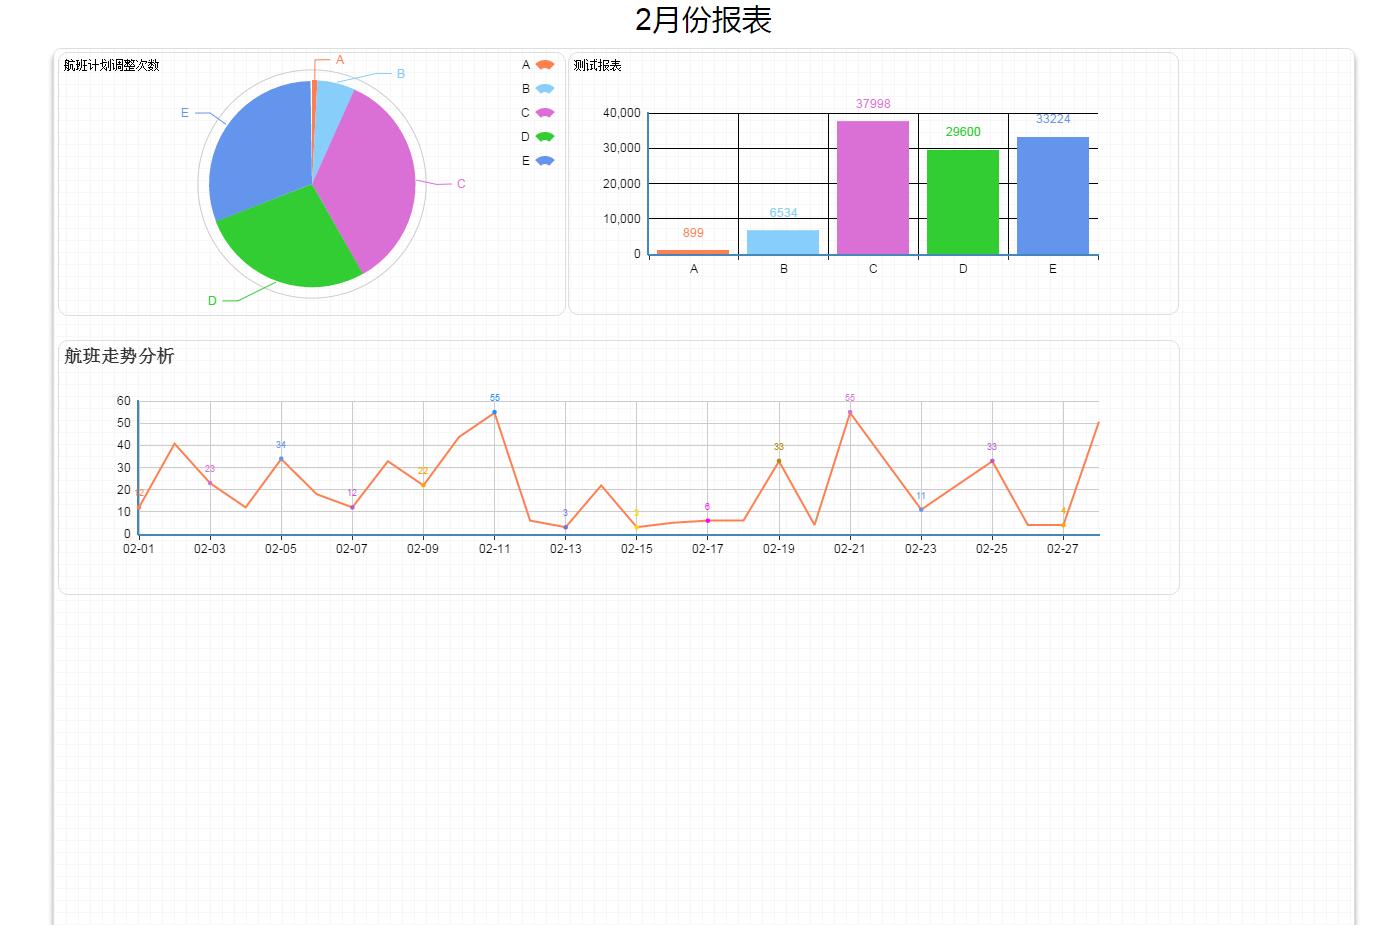This screenshot has width=1395, height=925.
Task: Click the 02-13 data point valued 3
Action: point(565,527)
